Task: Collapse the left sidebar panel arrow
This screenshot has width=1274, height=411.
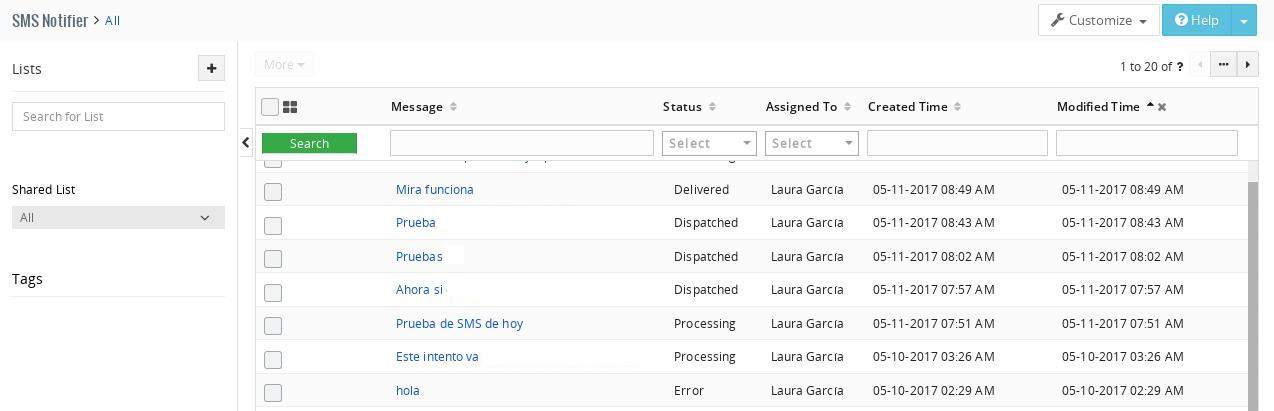Action: 246,143
